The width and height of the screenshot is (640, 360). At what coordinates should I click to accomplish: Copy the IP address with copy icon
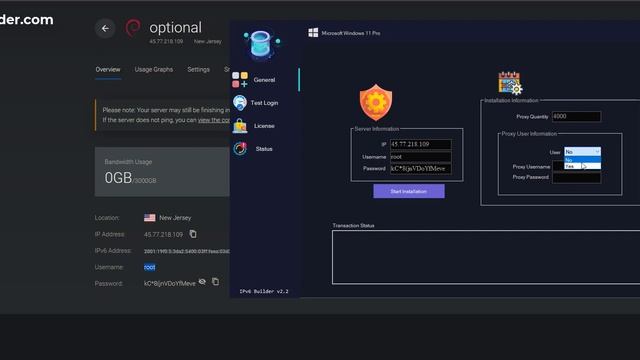pos(193,234)
